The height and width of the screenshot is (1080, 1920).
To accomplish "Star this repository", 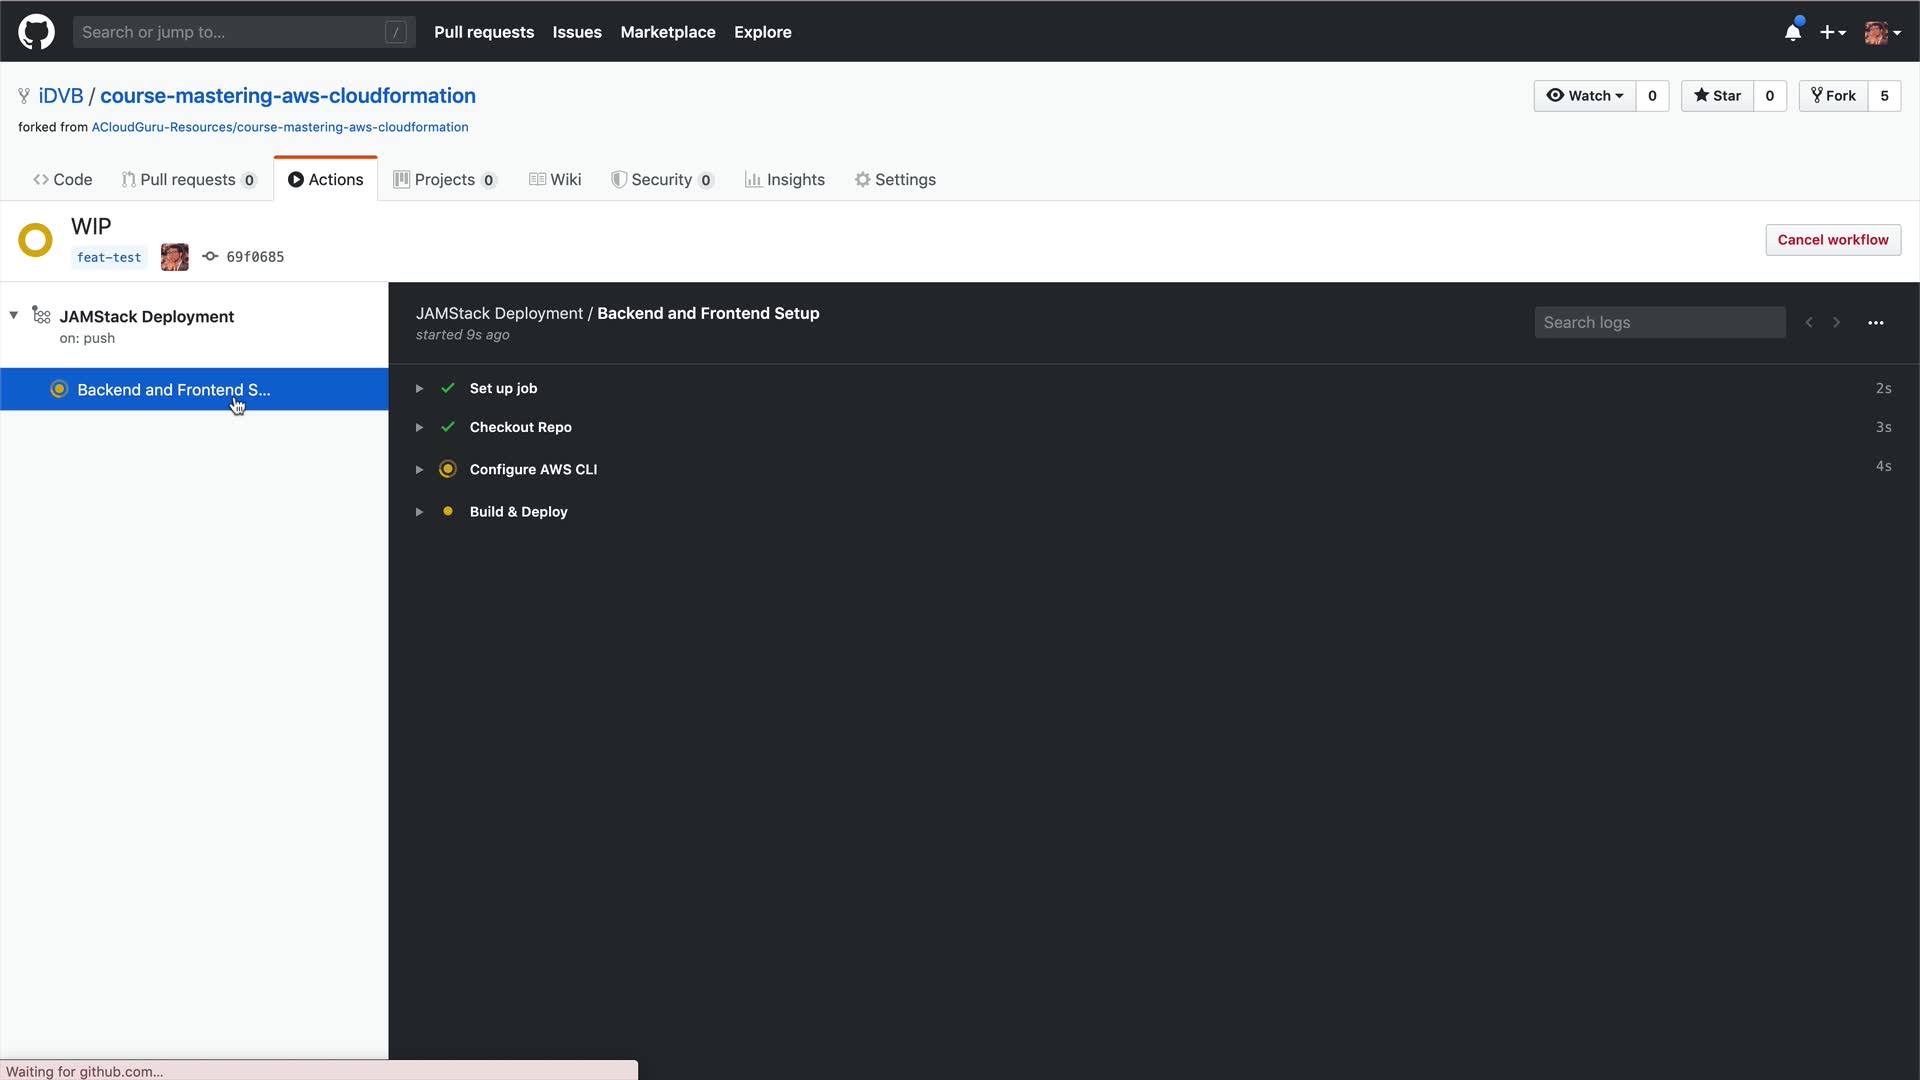I will [1717, 96].
